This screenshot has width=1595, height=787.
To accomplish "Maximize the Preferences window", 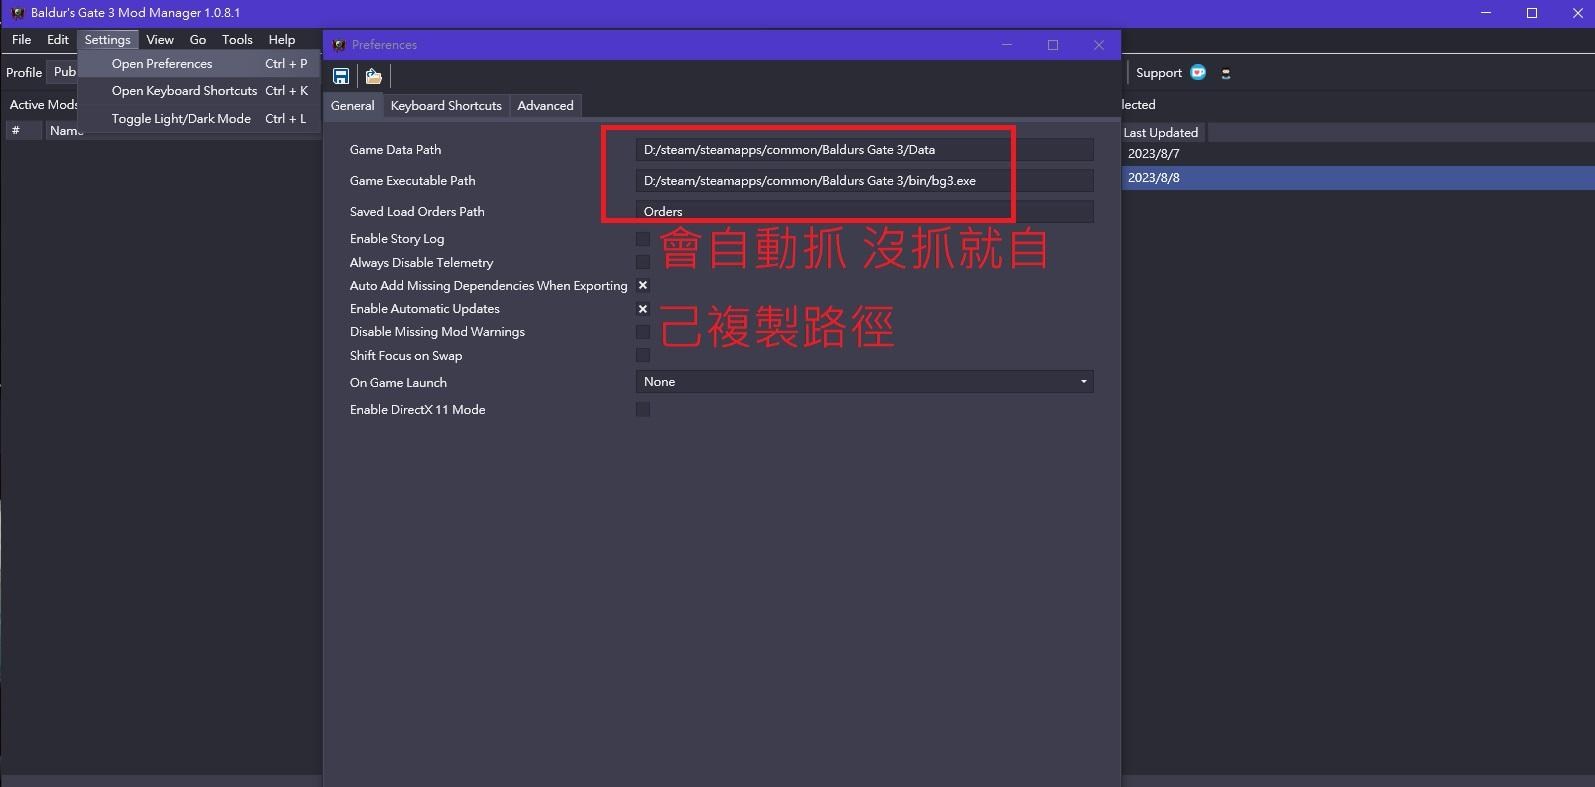I will click(x=1052, y=45).
